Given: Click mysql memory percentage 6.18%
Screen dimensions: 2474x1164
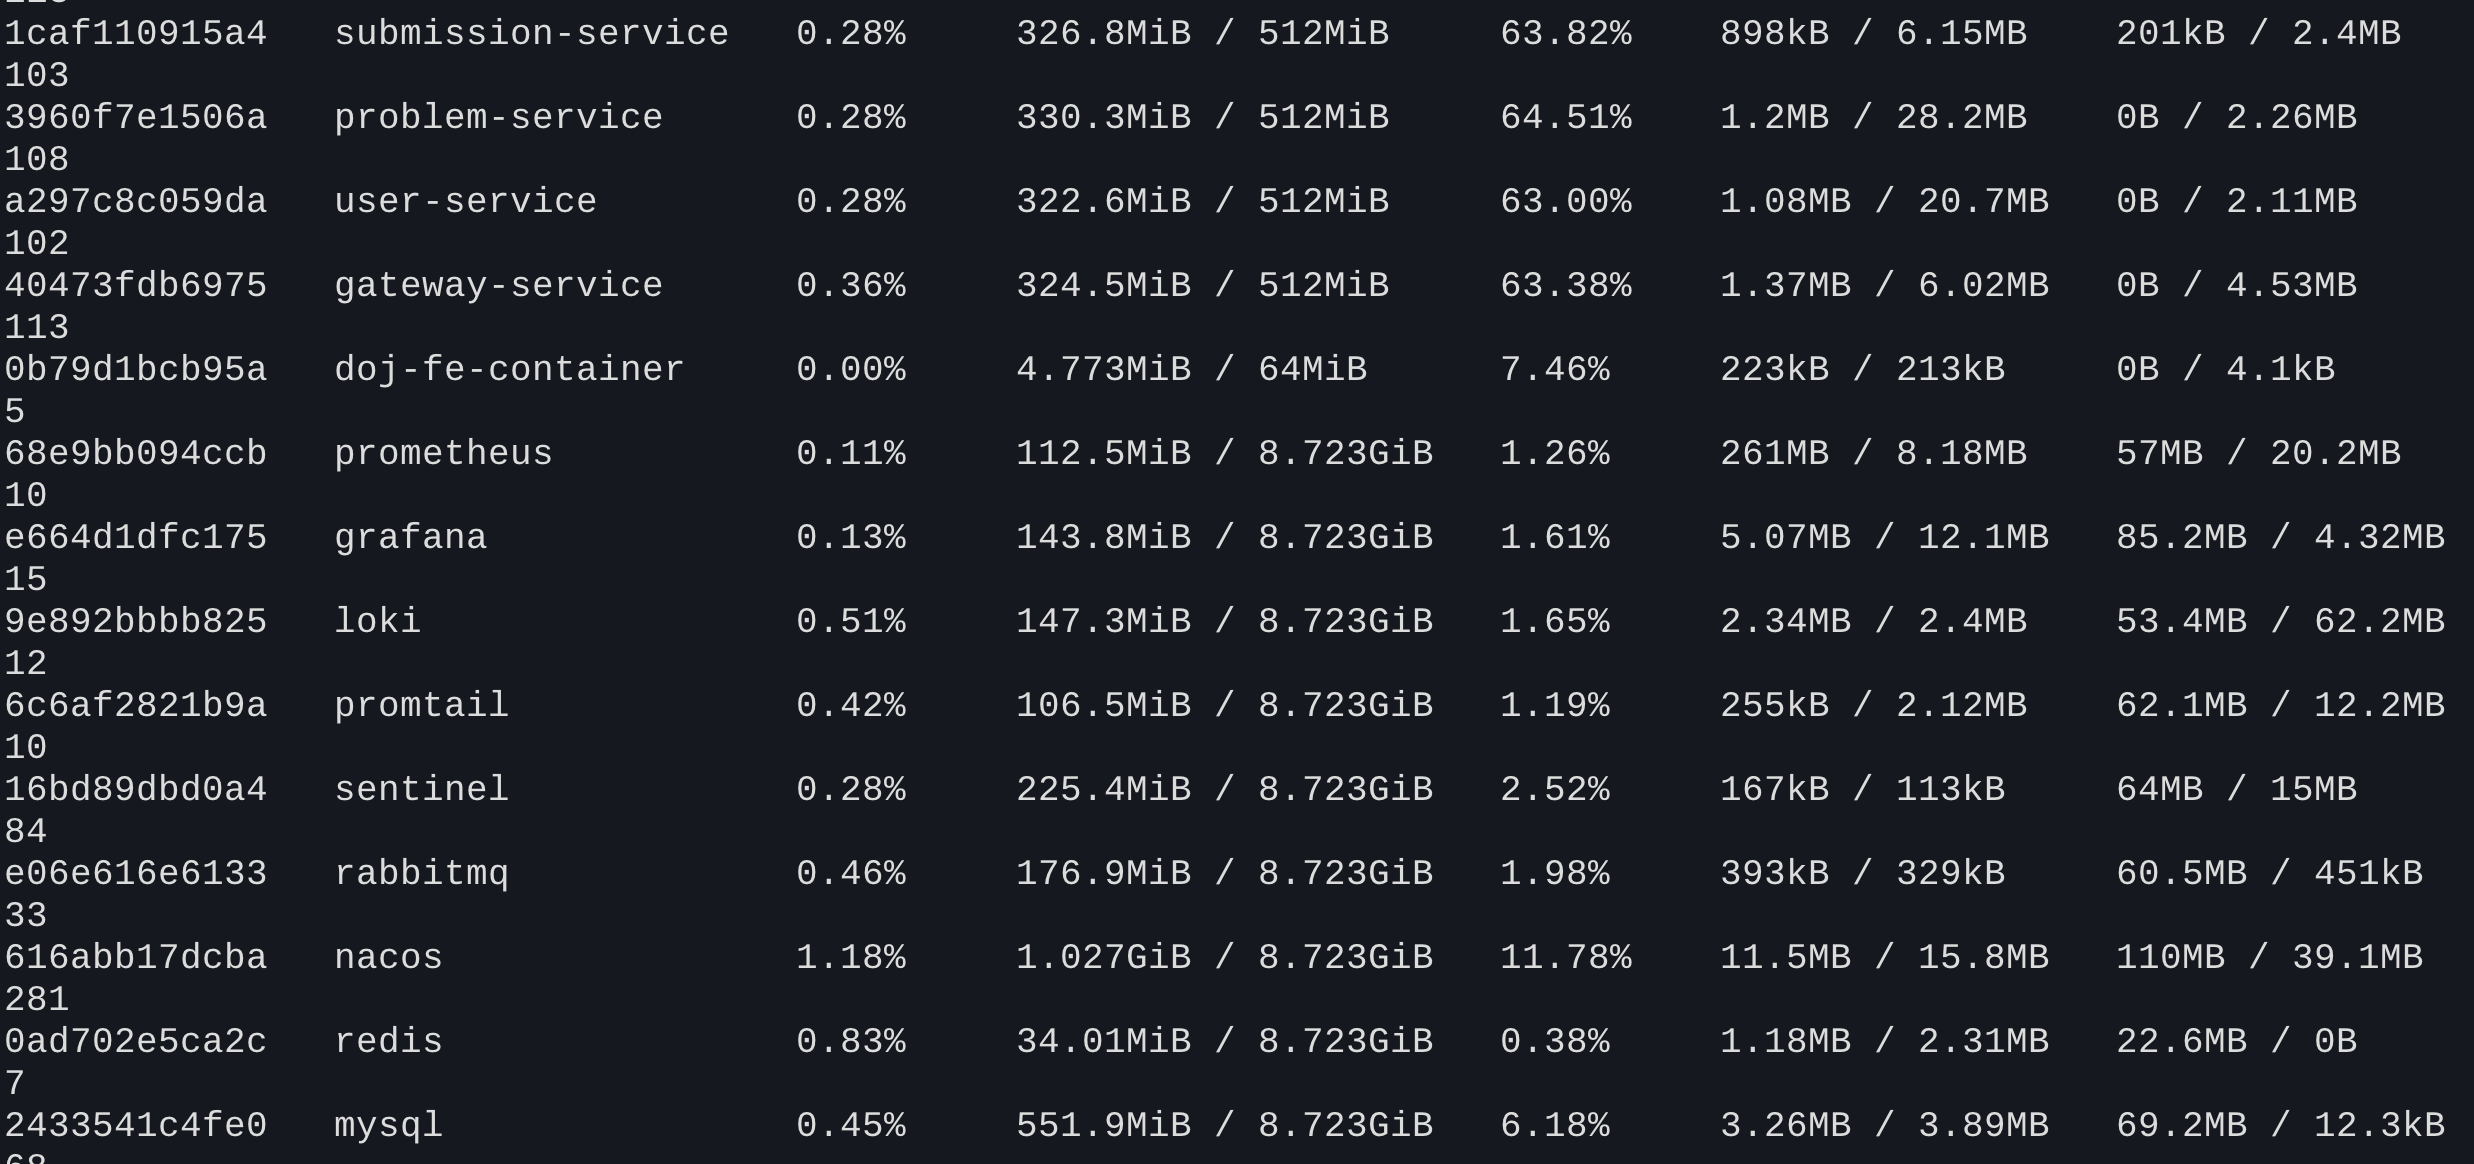Looking at the screenshot, I should 1555,1126.
